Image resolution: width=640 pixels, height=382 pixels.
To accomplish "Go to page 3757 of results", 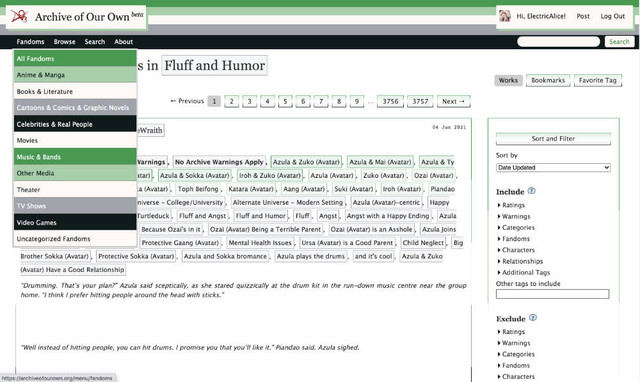I will pos(420,101).
